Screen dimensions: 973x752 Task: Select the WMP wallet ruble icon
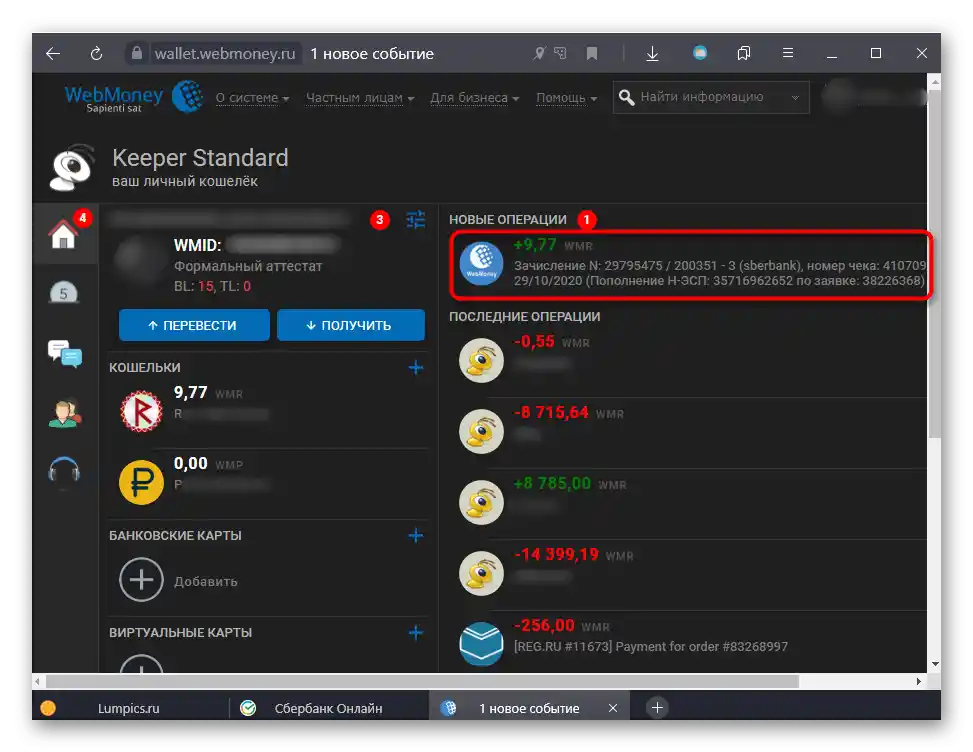click(141, 482)
